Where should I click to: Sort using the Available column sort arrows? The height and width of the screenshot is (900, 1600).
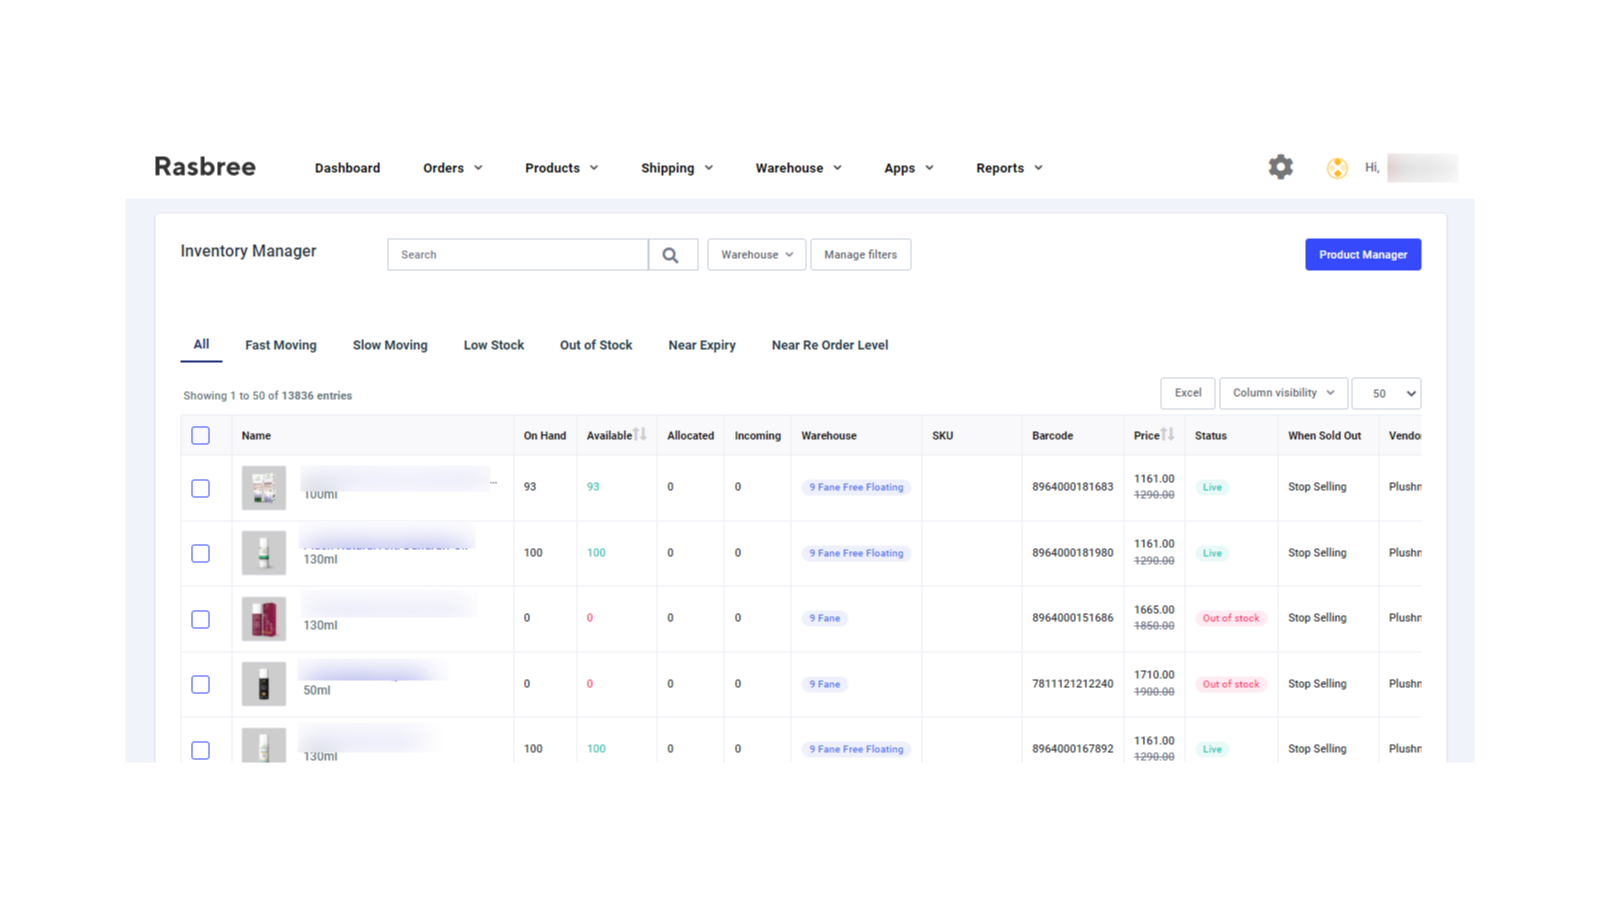[x=640, y=434]
